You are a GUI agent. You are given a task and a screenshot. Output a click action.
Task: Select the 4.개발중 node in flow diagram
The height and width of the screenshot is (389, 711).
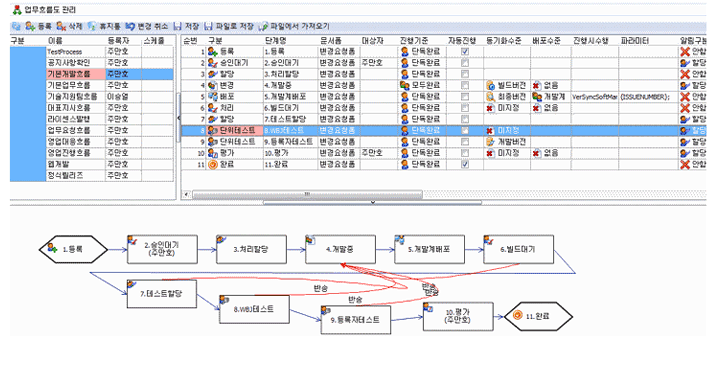click(x=340, y=249)
